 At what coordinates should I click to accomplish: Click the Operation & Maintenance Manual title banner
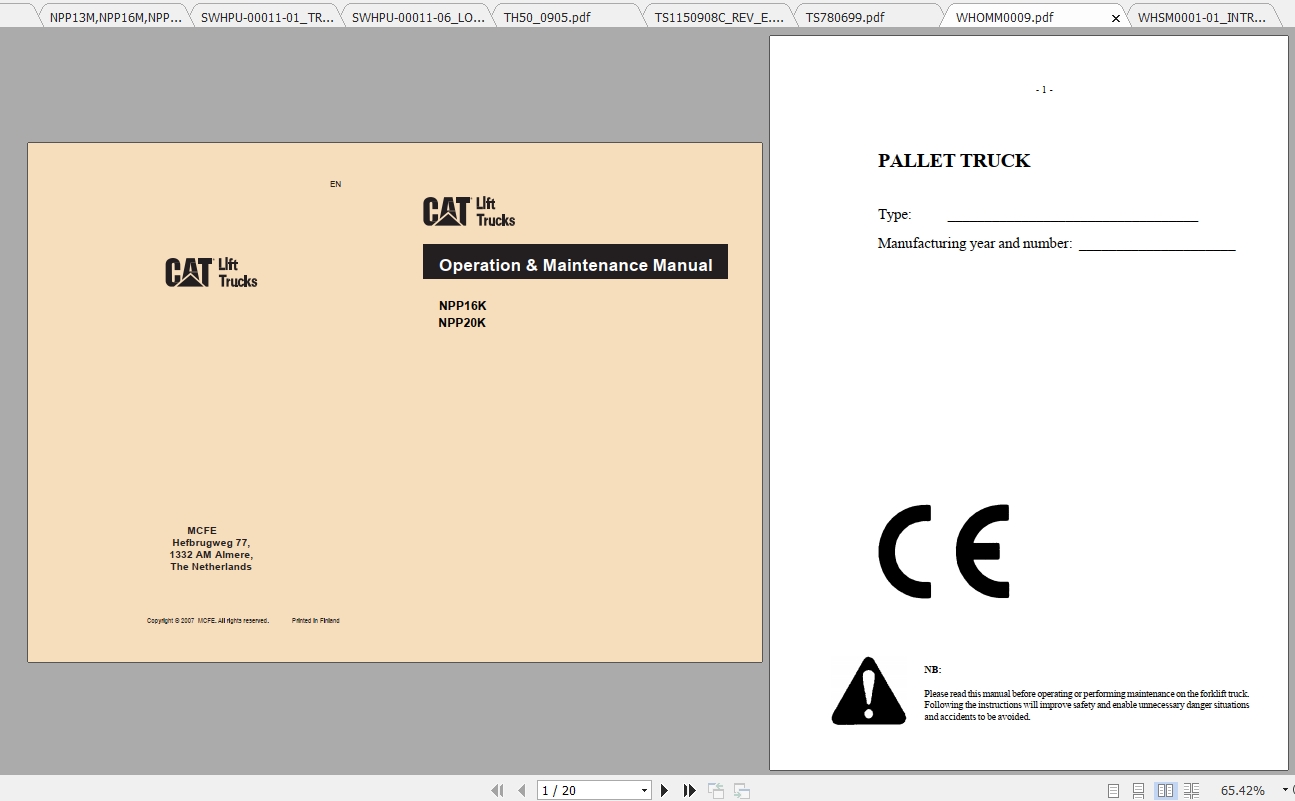click(x=575, y=262)
